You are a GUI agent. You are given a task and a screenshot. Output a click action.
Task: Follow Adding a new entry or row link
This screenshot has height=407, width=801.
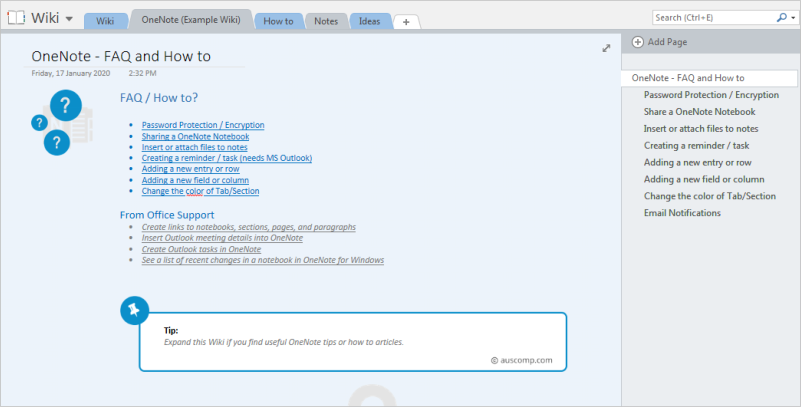[x=191, y=169]
